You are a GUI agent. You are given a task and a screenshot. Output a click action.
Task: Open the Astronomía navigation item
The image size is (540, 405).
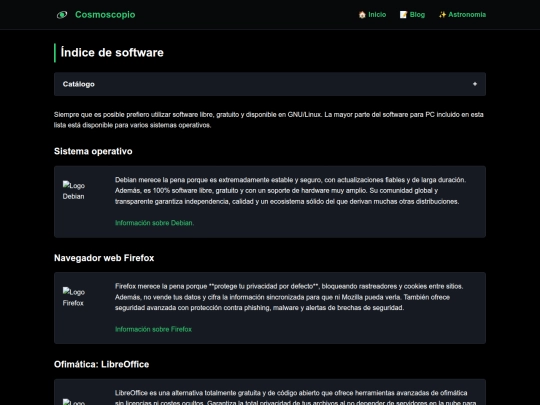(462, 15)
